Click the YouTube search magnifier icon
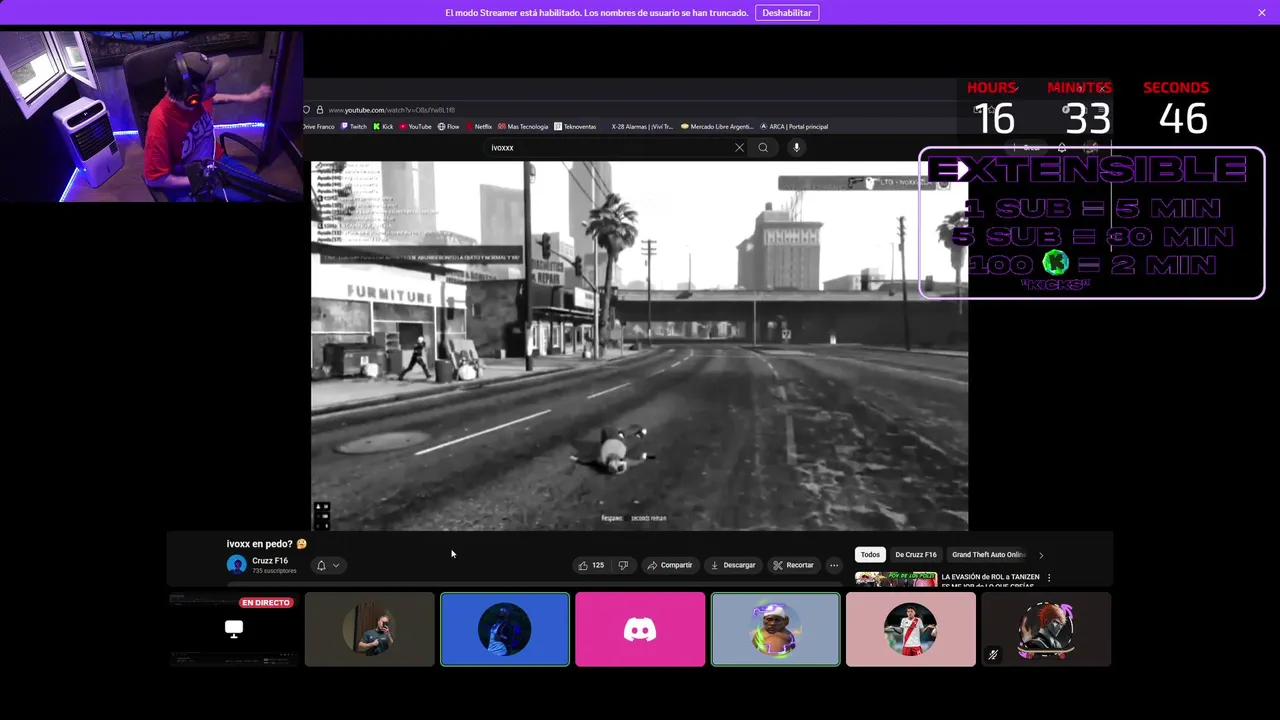 pos(763,148)
